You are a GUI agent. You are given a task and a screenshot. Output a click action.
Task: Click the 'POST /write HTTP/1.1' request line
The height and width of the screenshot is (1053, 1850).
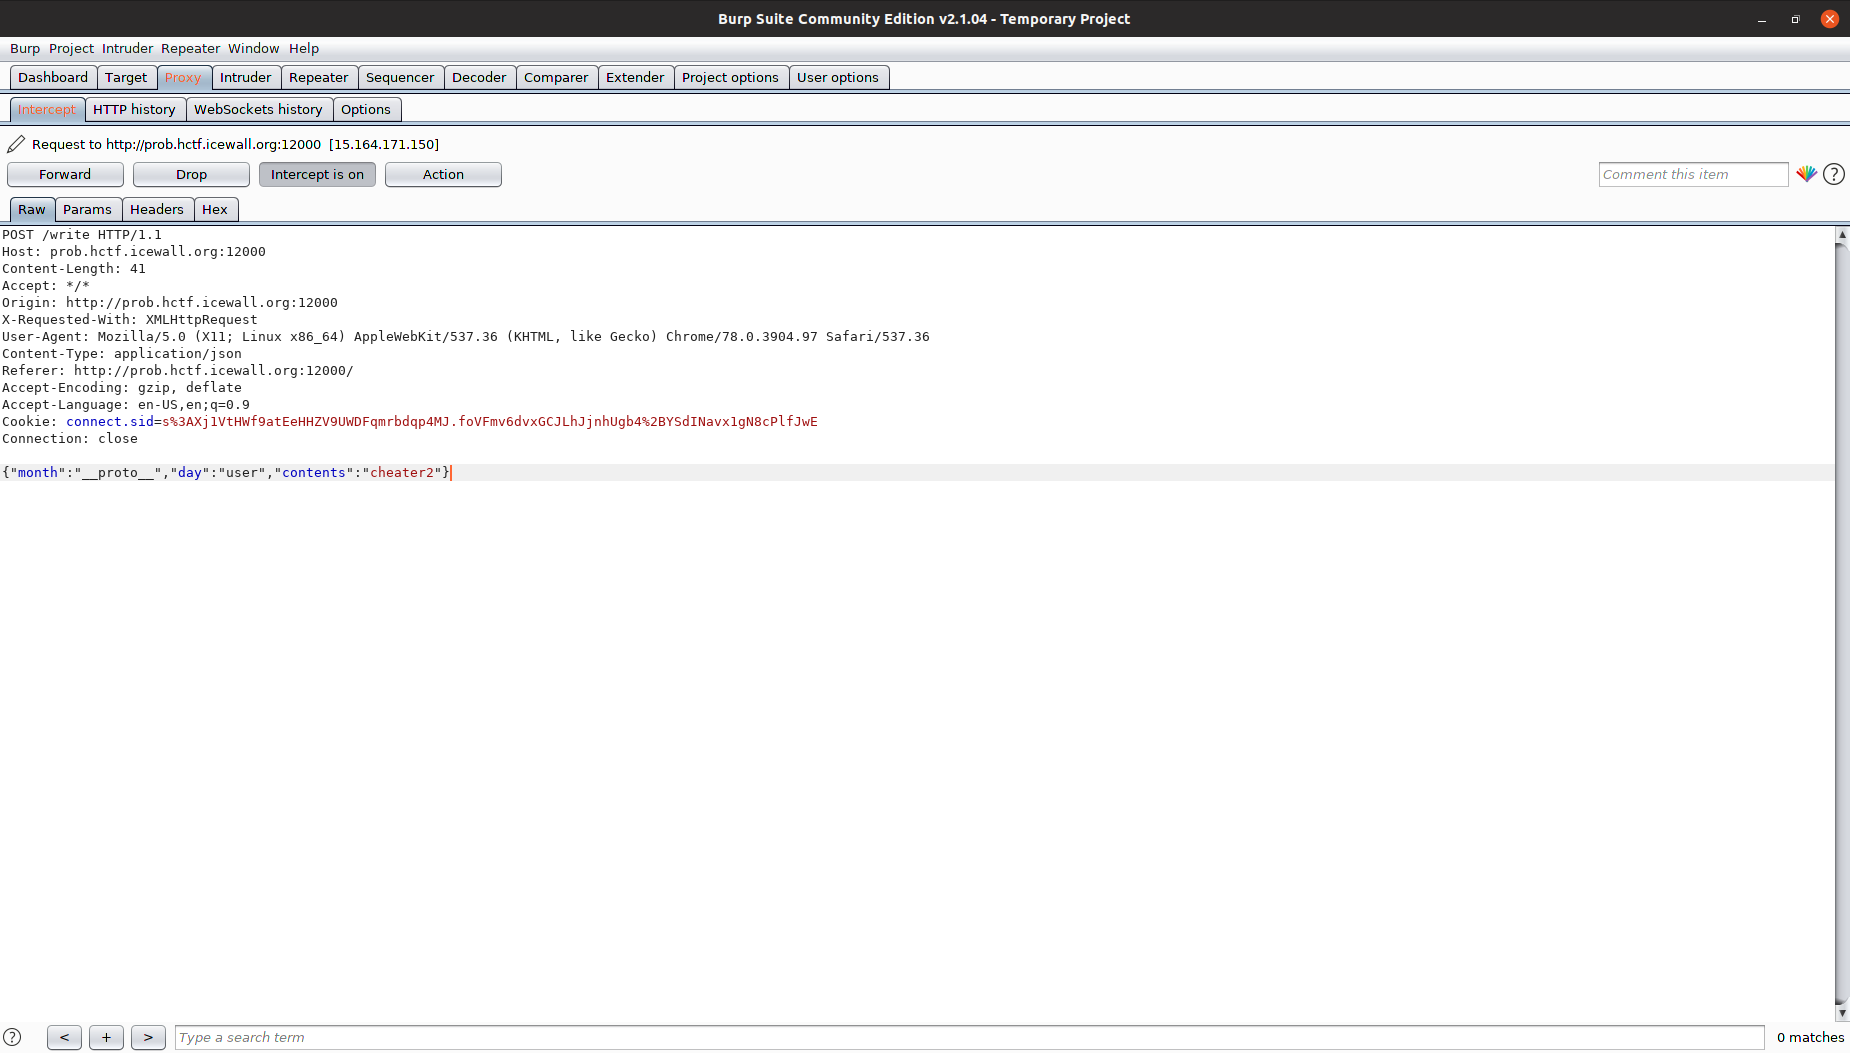click(x=82, y=235)
